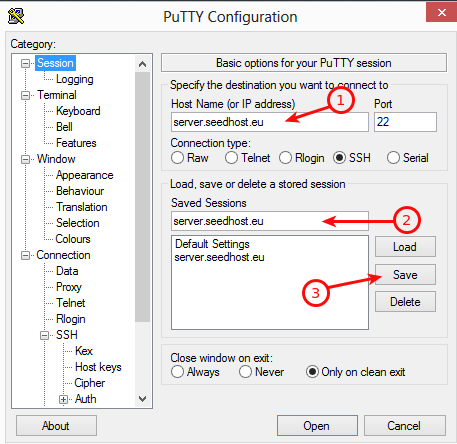457x444 pixels.
Task: Click the category tree scrollbar thumb
Action: click(142, 197)
